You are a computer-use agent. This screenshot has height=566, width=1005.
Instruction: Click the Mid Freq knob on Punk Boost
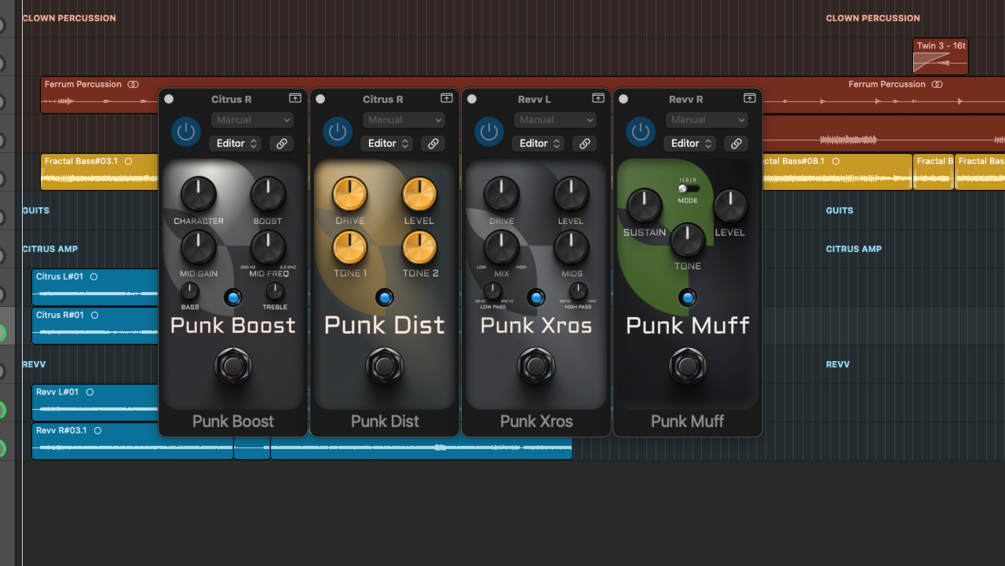point(268,247)
